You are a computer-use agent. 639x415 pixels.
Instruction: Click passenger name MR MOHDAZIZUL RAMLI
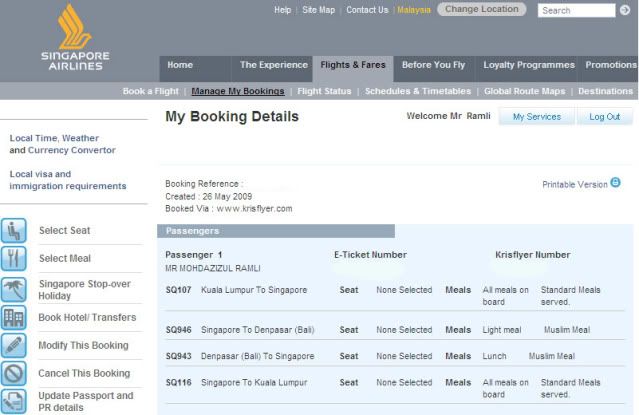[x=213, y=269]
